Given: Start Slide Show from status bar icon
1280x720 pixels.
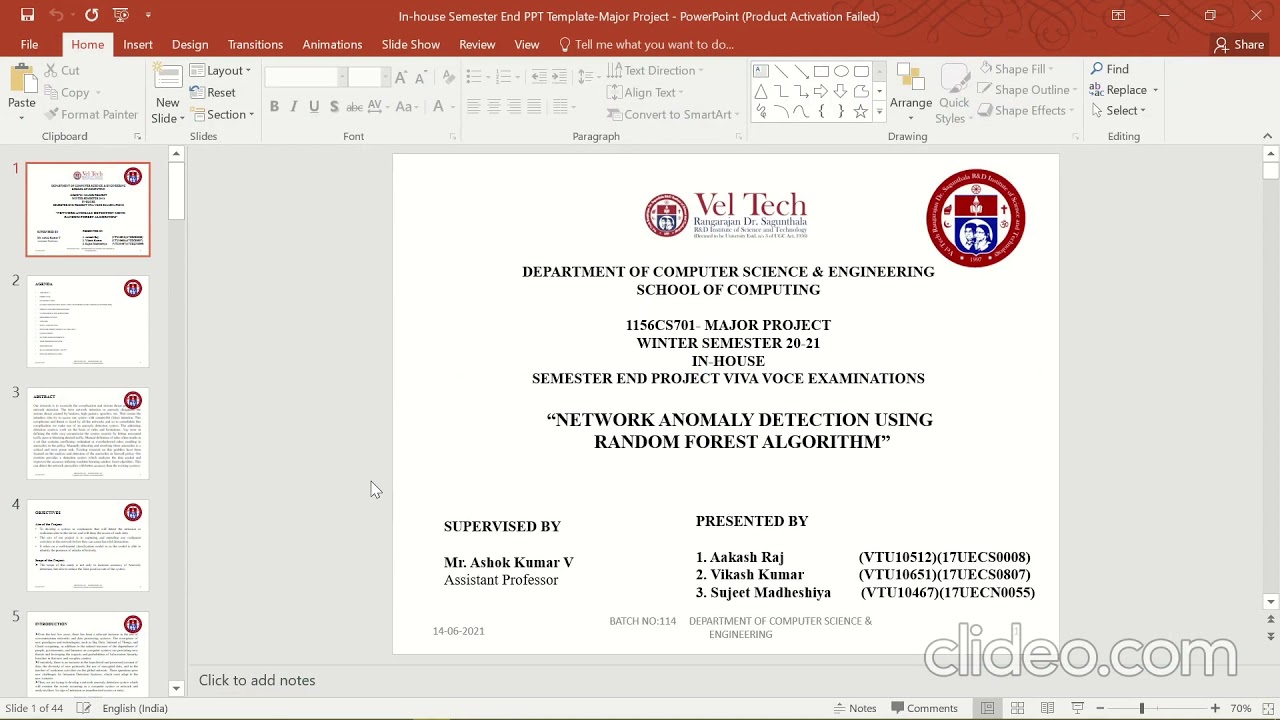Looking at the screenshot, I should click(1077, 708).
